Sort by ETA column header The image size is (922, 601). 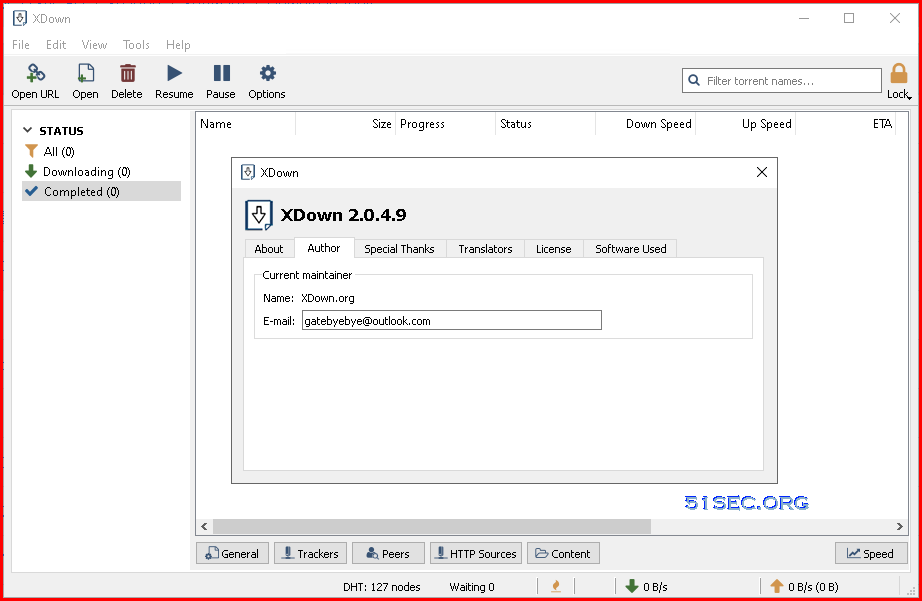point(846,123)
